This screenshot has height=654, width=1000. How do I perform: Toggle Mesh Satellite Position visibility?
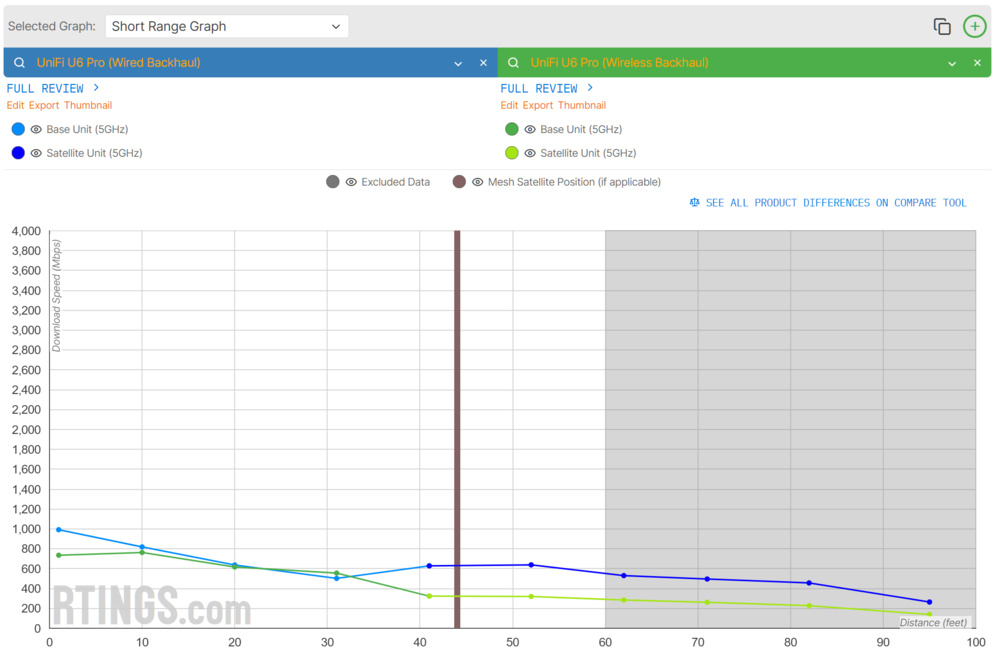tap(475, 182)
